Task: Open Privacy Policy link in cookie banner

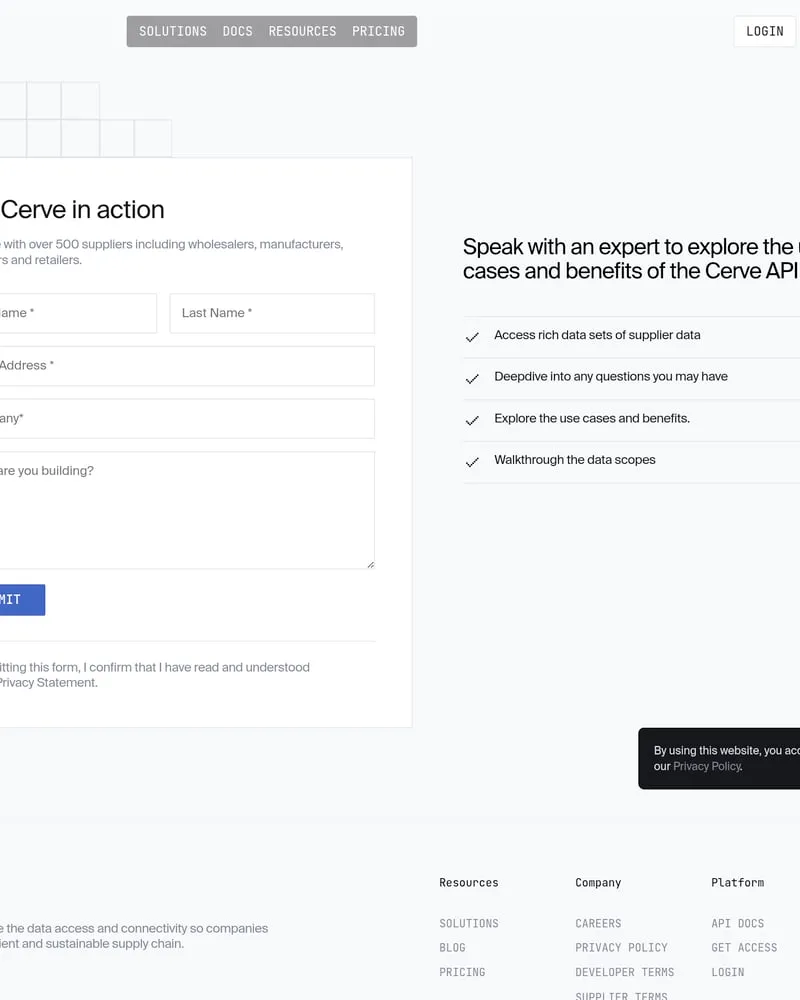Action: point(707,766)
